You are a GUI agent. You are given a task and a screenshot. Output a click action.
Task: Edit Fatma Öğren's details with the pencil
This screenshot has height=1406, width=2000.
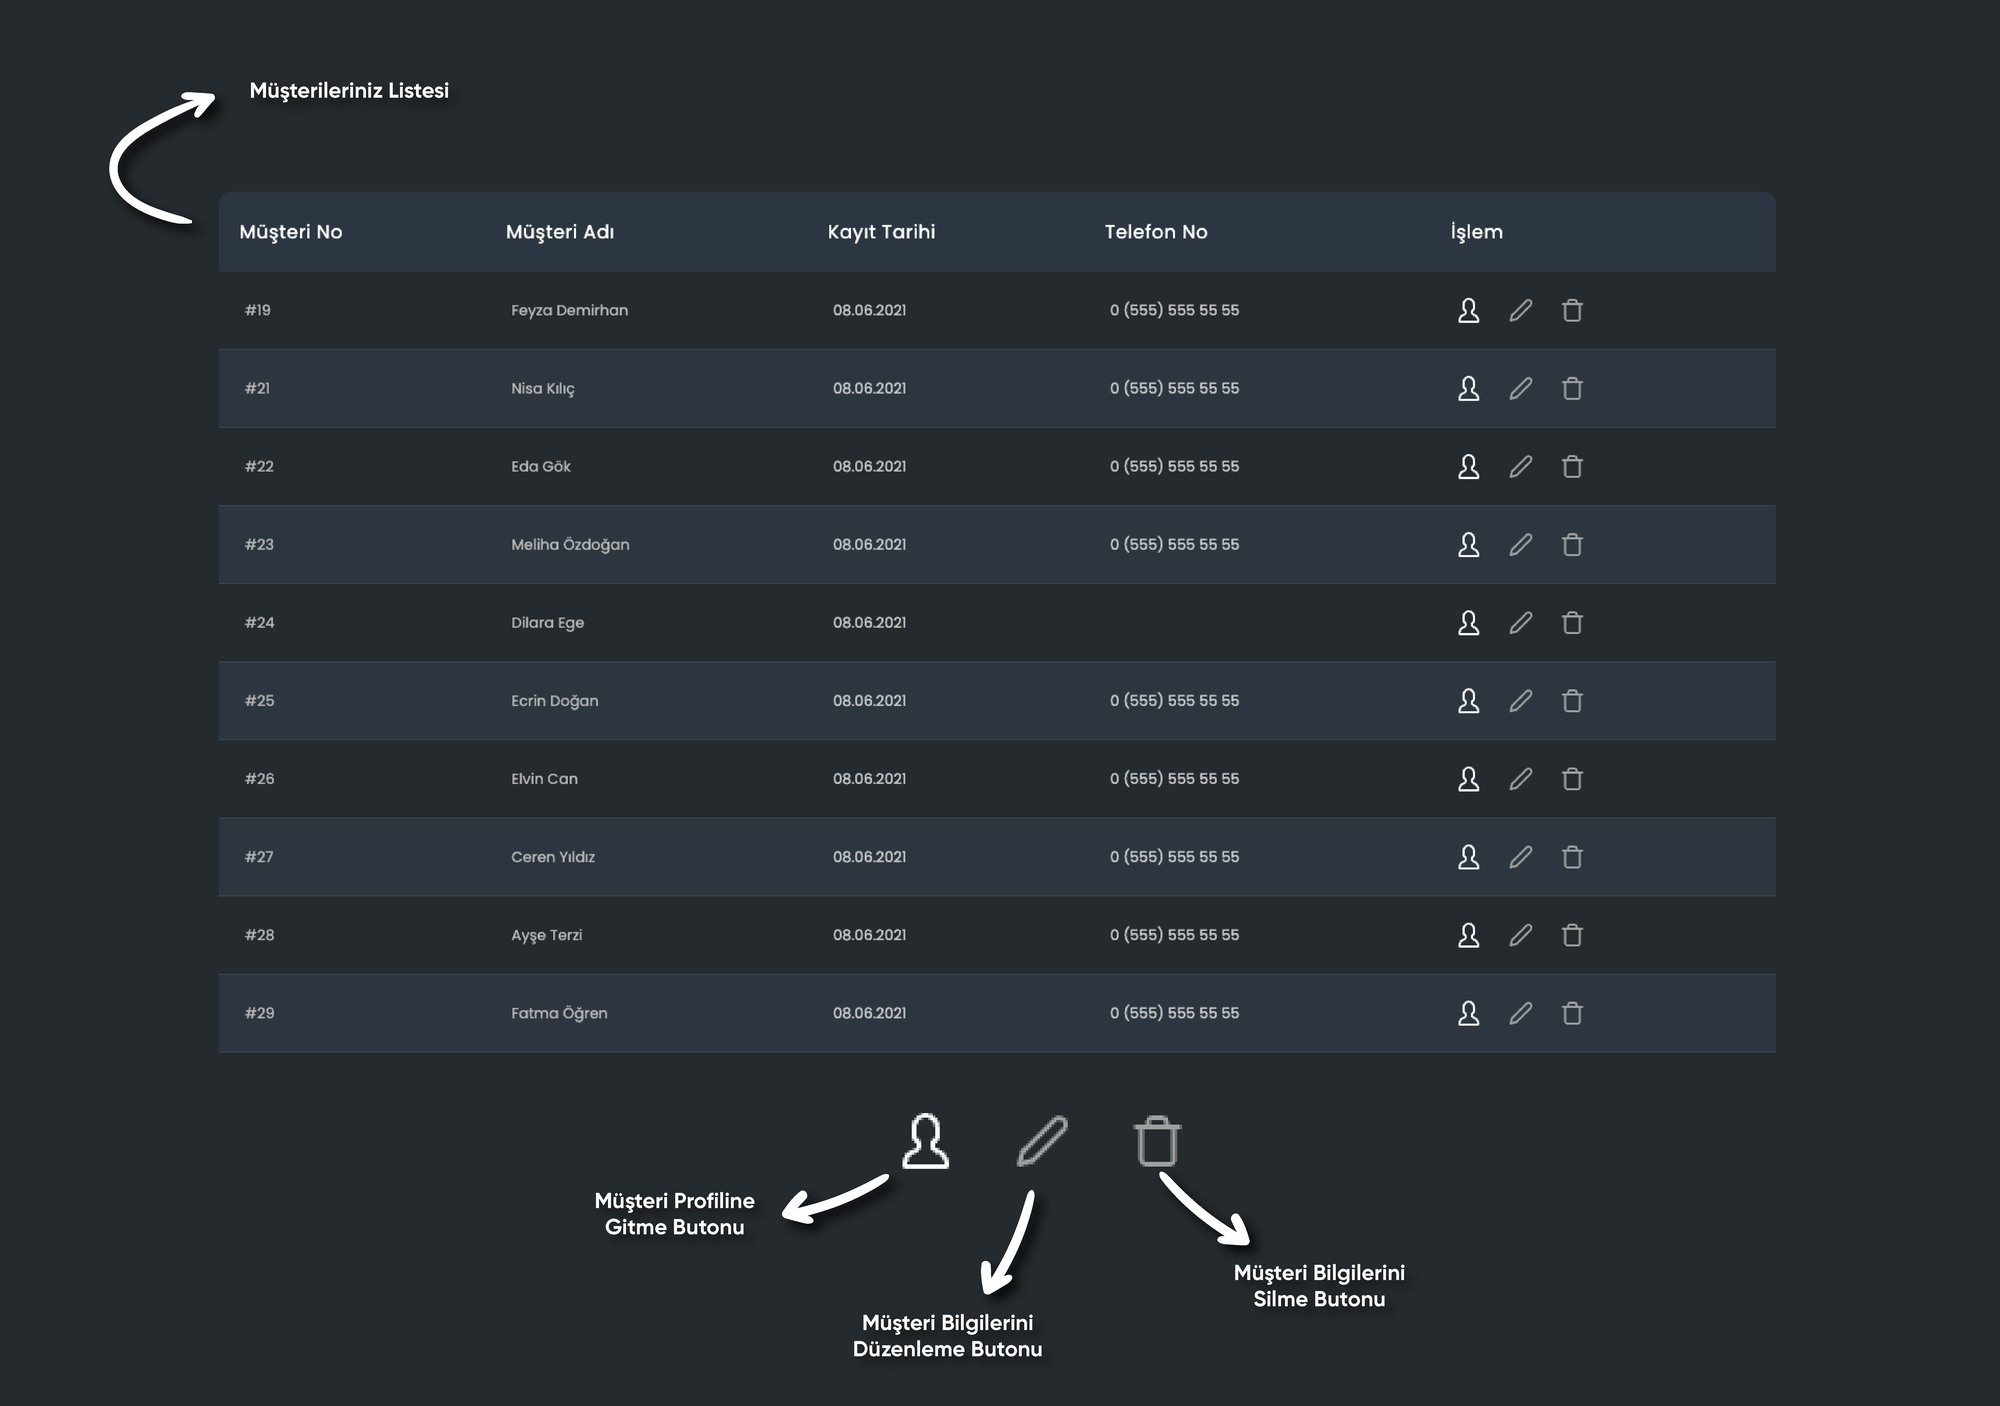click(x=1520, y=1012)
